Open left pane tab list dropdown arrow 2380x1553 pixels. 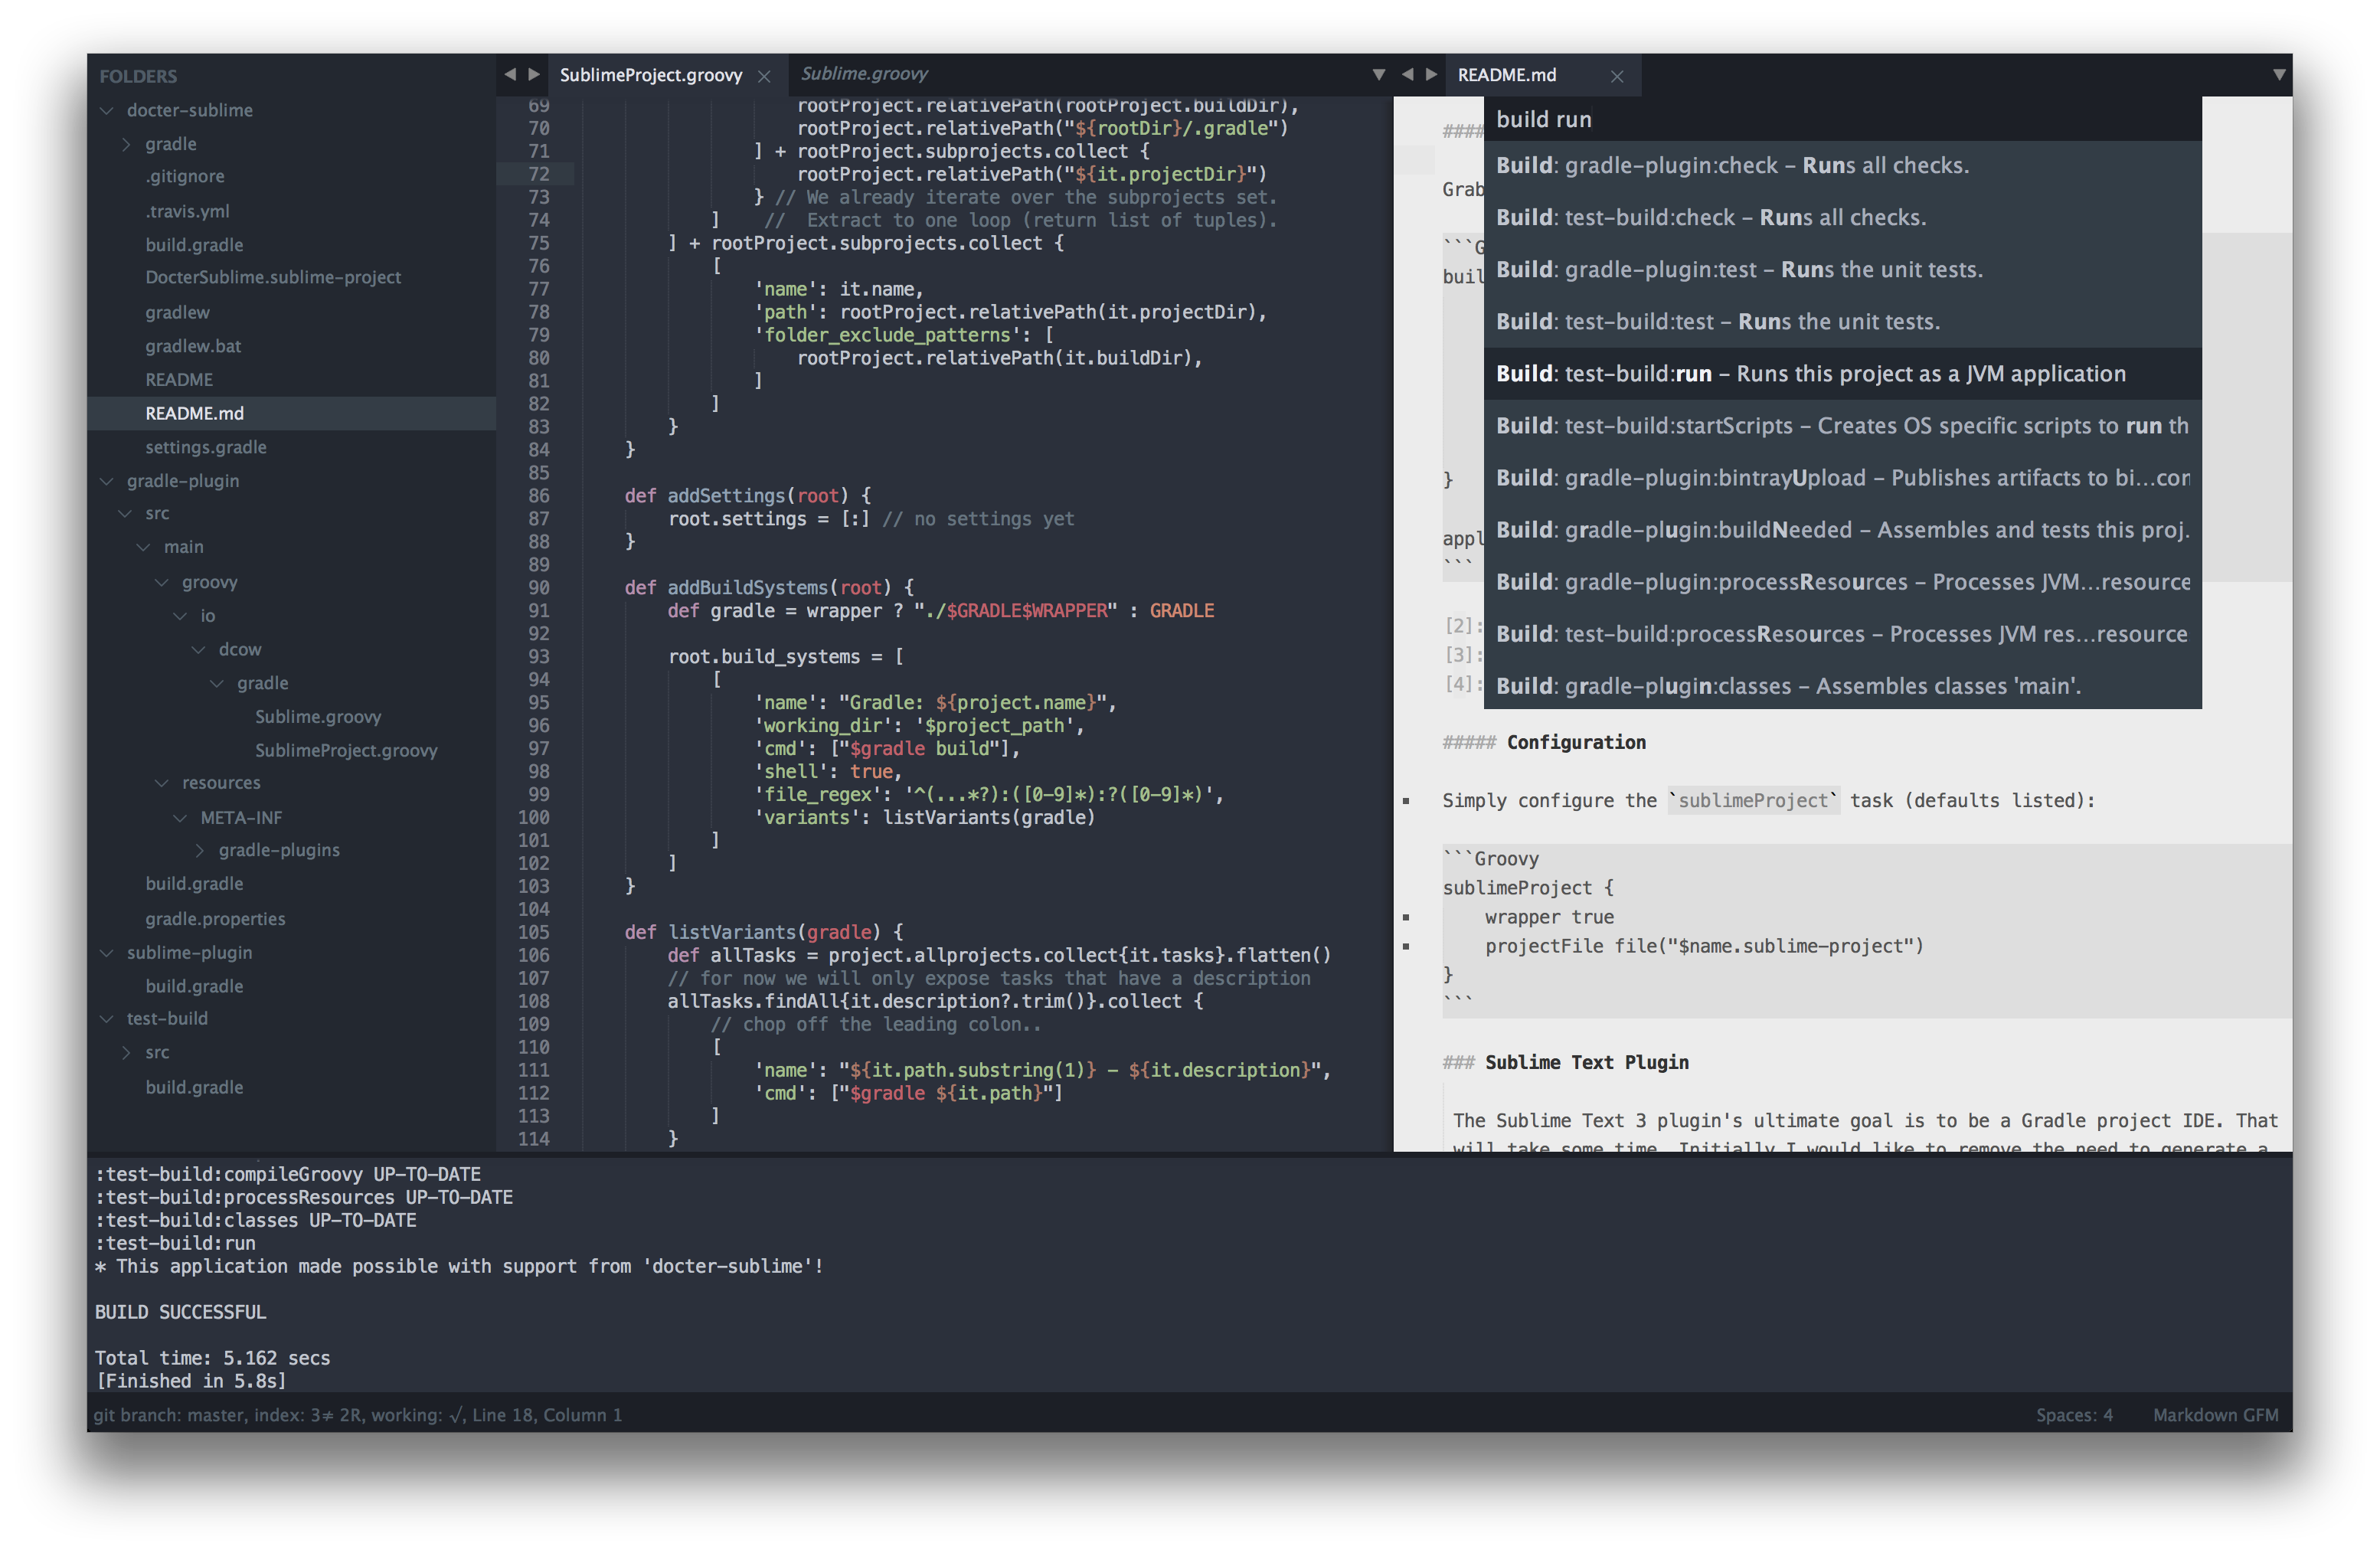click(1378, 74)
